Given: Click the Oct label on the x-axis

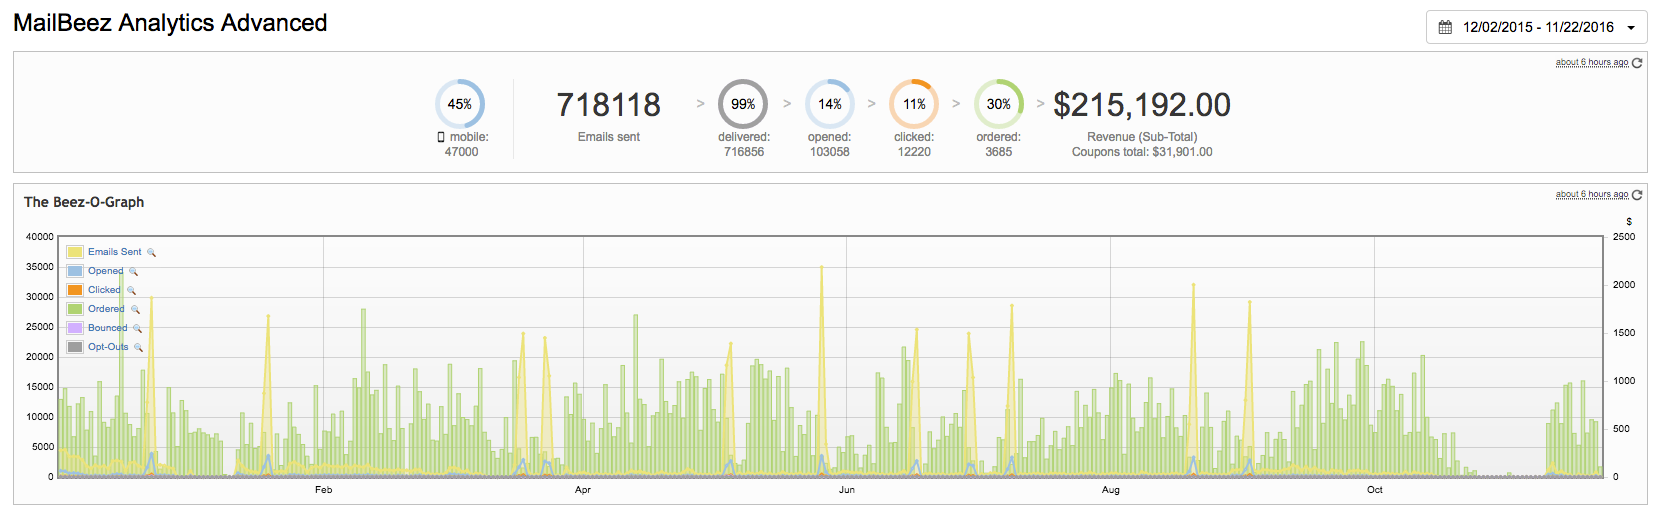Looking at the screenshot, I should (1375, 490).
